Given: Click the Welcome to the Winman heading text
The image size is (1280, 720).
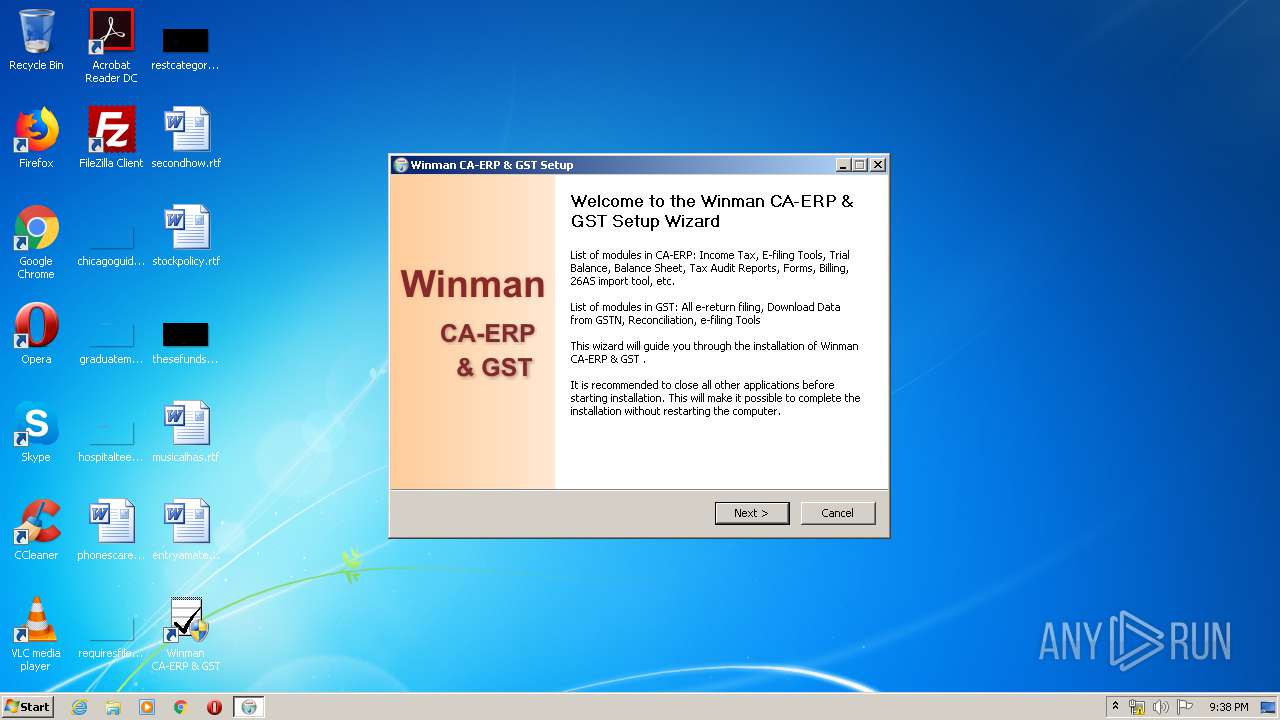Looking at the screenshot, I should point(712,211).
